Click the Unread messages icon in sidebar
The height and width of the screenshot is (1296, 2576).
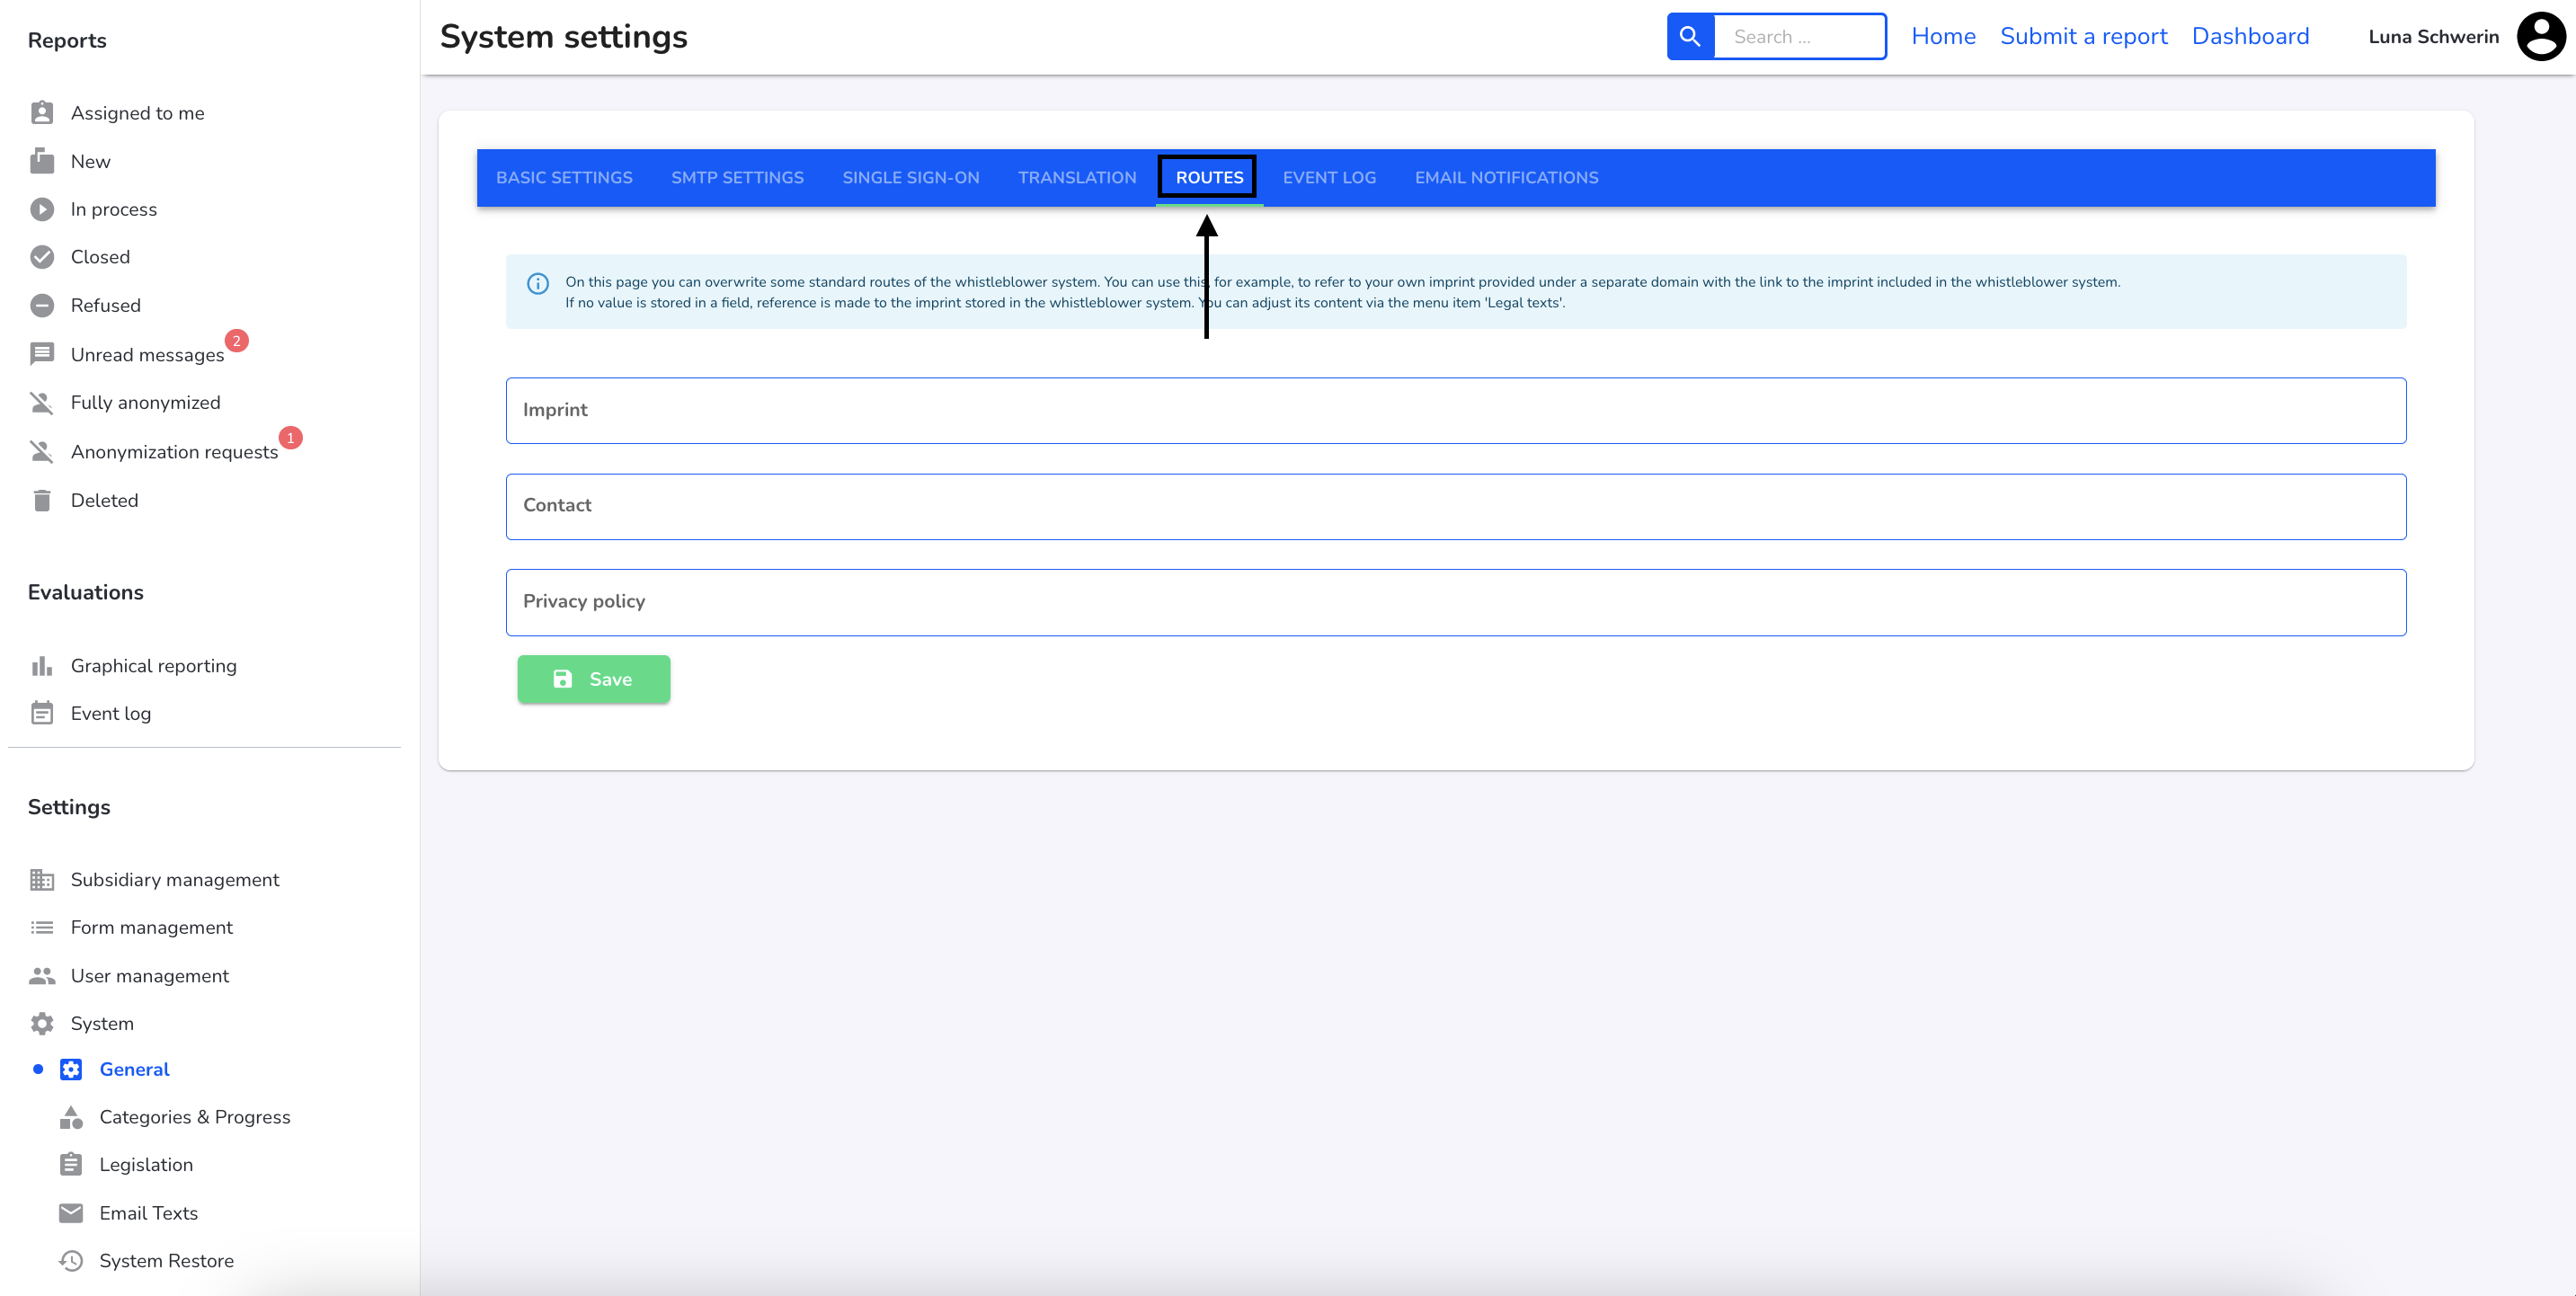40,354
